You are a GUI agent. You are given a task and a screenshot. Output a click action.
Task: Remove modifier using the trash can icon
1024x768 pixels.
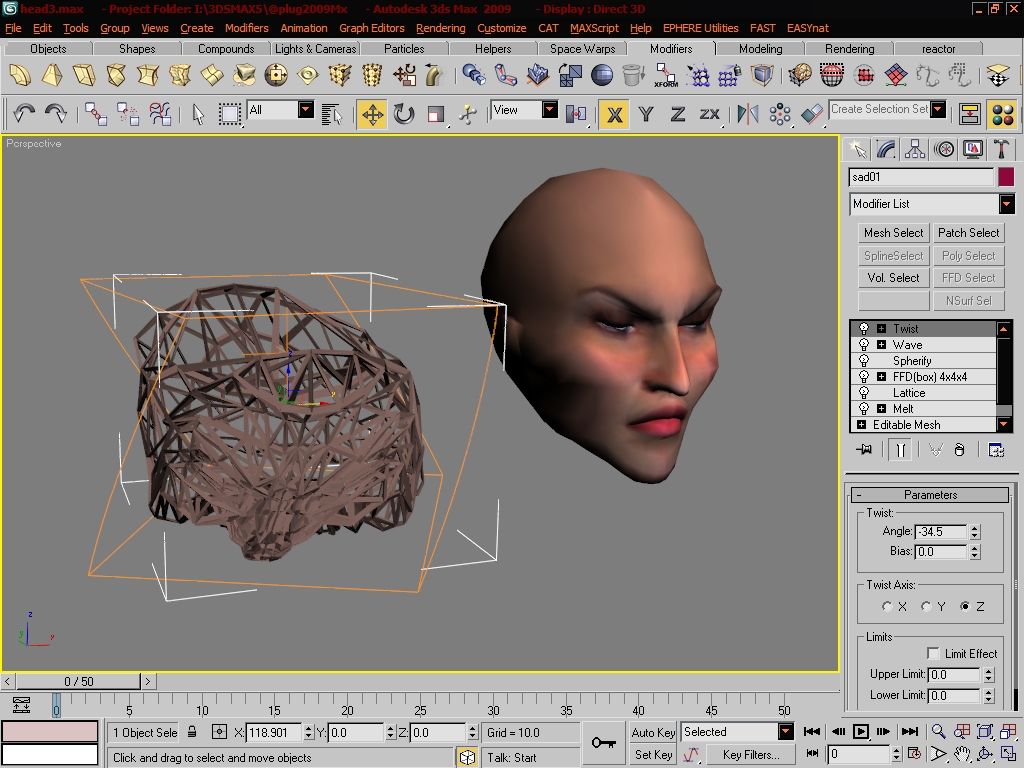click(x=959, y=450)
